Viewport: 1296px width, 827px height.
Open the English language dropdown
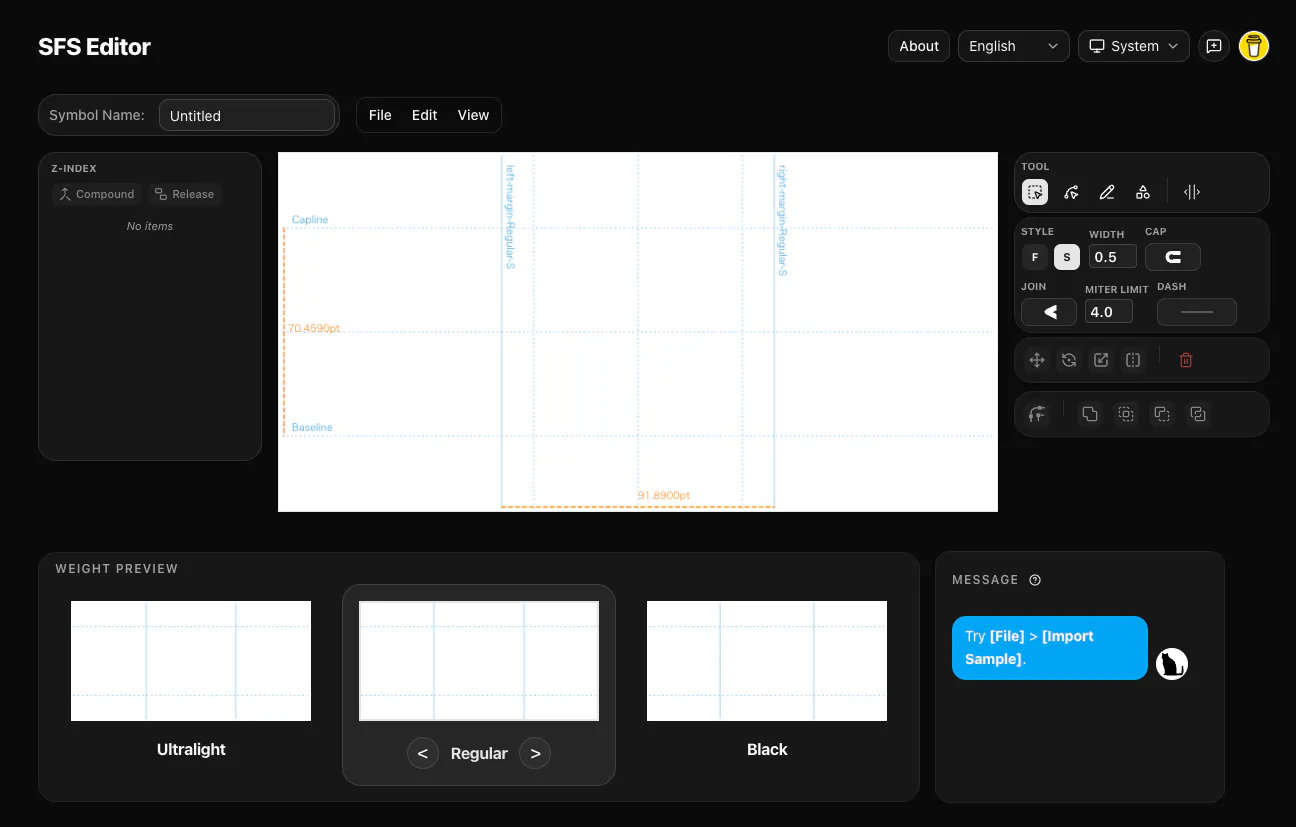coord(1014,46)
